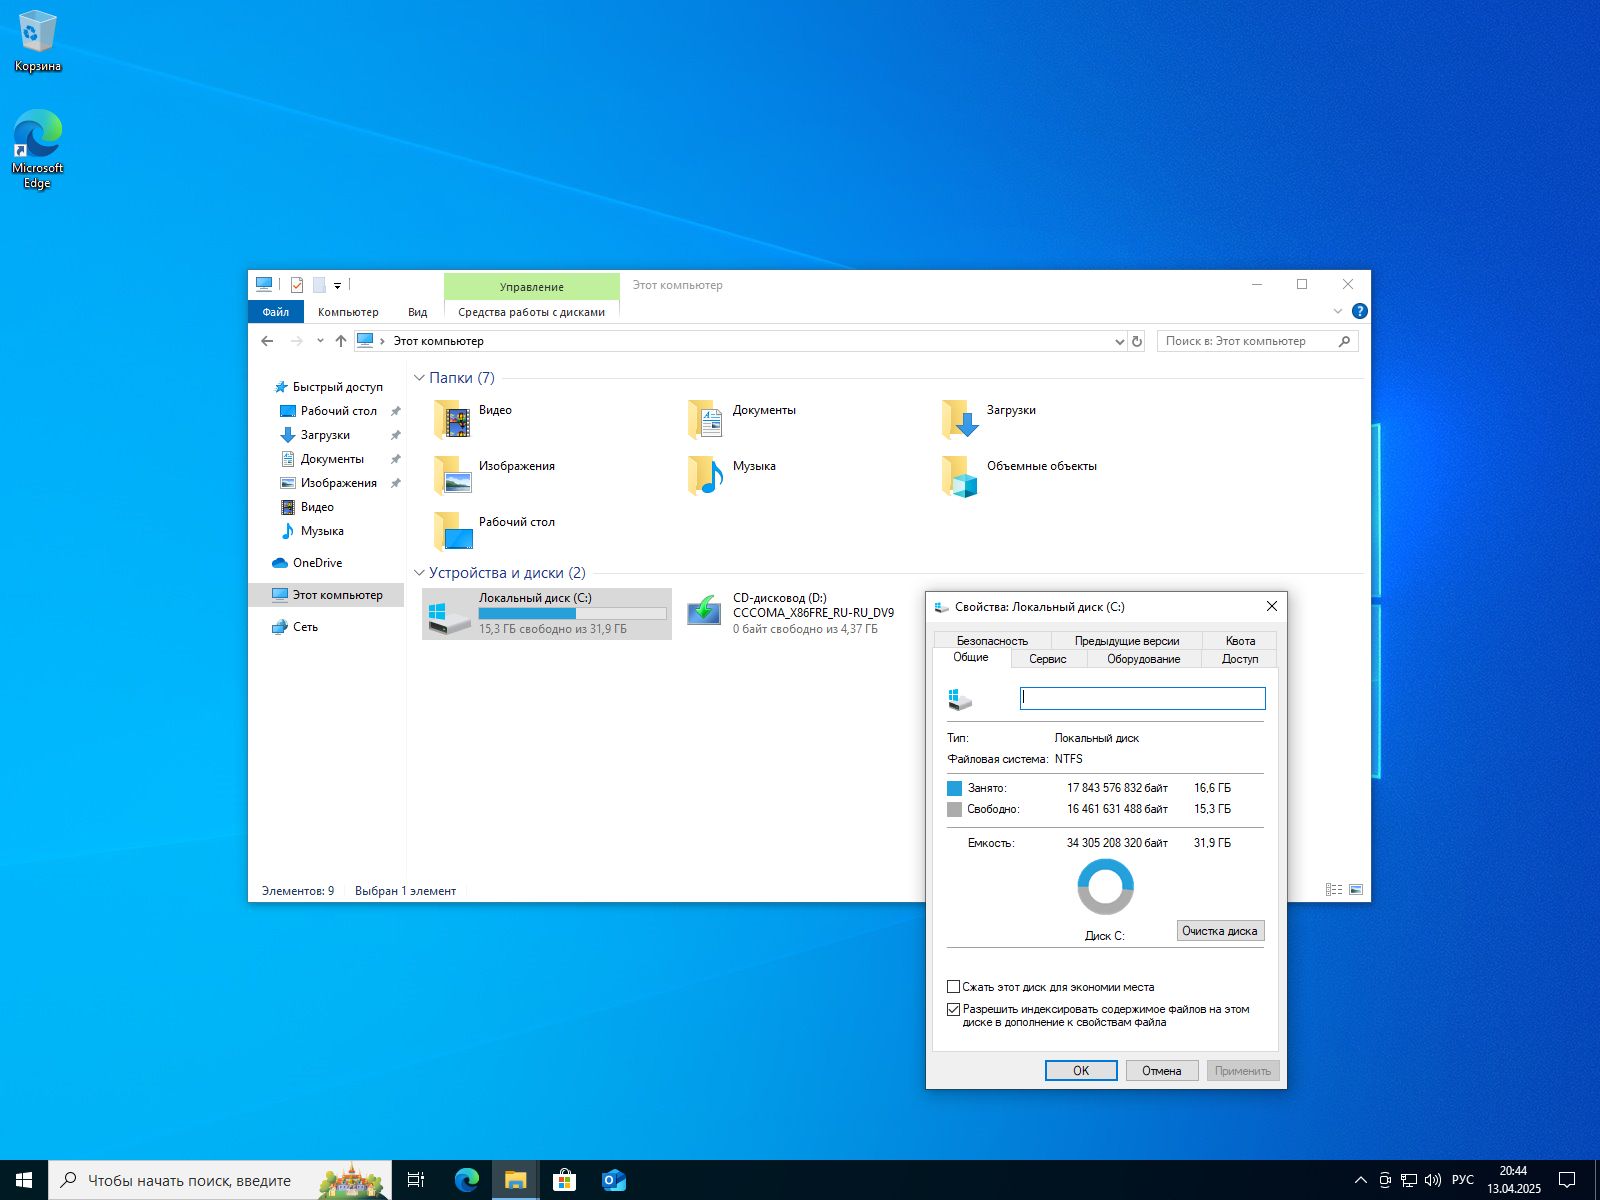Confirm properties with OK button
Screen dimensions: 1600x1200
coord(1081,1070)
